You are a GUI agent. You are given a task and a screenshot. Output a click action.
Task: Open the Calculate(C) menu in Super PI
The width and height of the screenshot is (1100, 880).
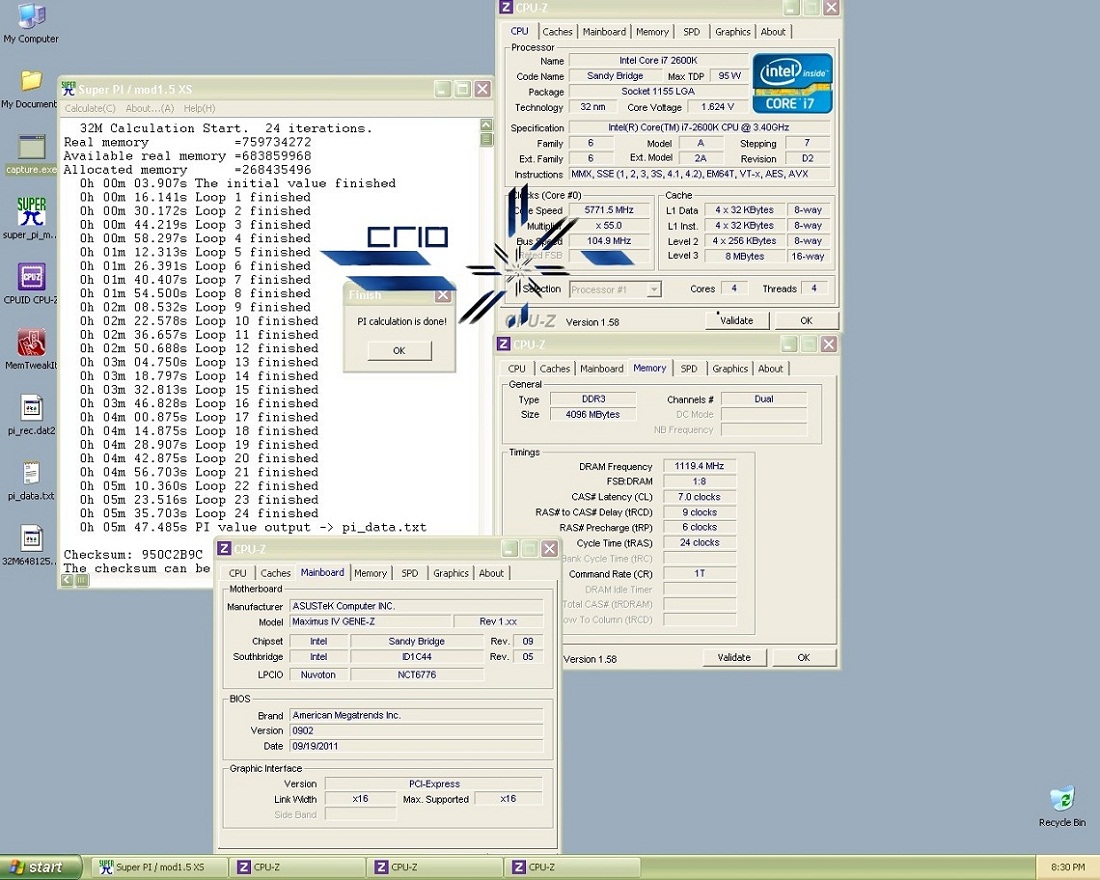tap(90, 108)
